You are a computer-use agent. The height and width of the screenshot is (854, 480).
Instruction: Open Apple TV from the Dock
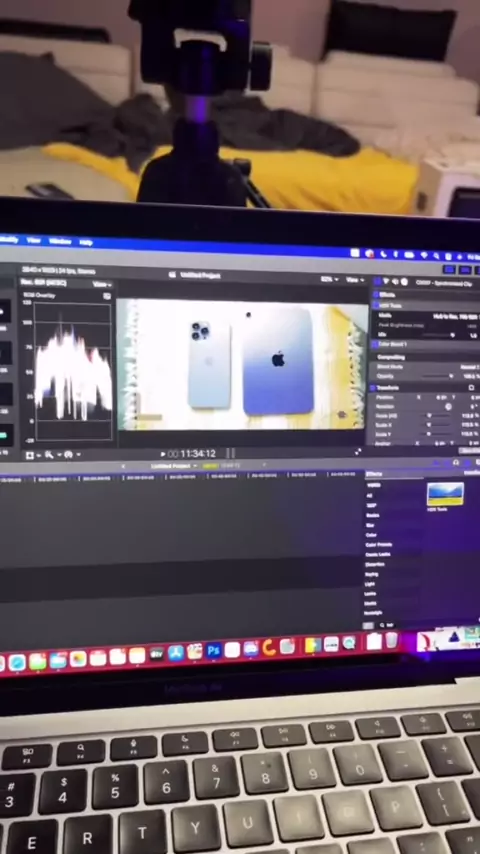pyautogui.click(x=157, y=654)
